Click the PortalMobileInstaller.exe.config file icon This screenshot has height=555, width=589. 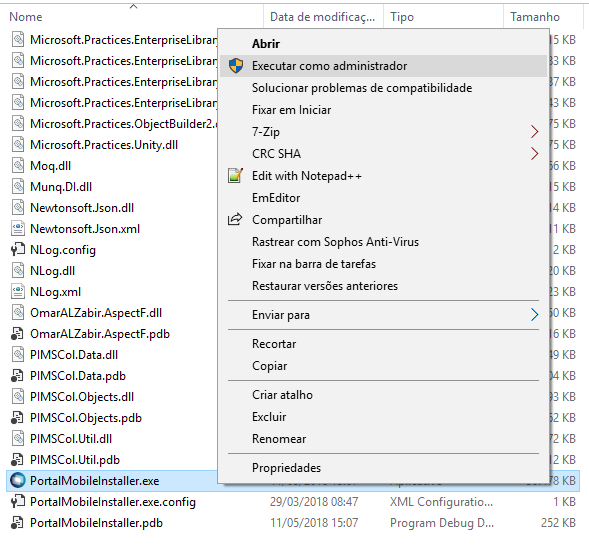[18, 502]
